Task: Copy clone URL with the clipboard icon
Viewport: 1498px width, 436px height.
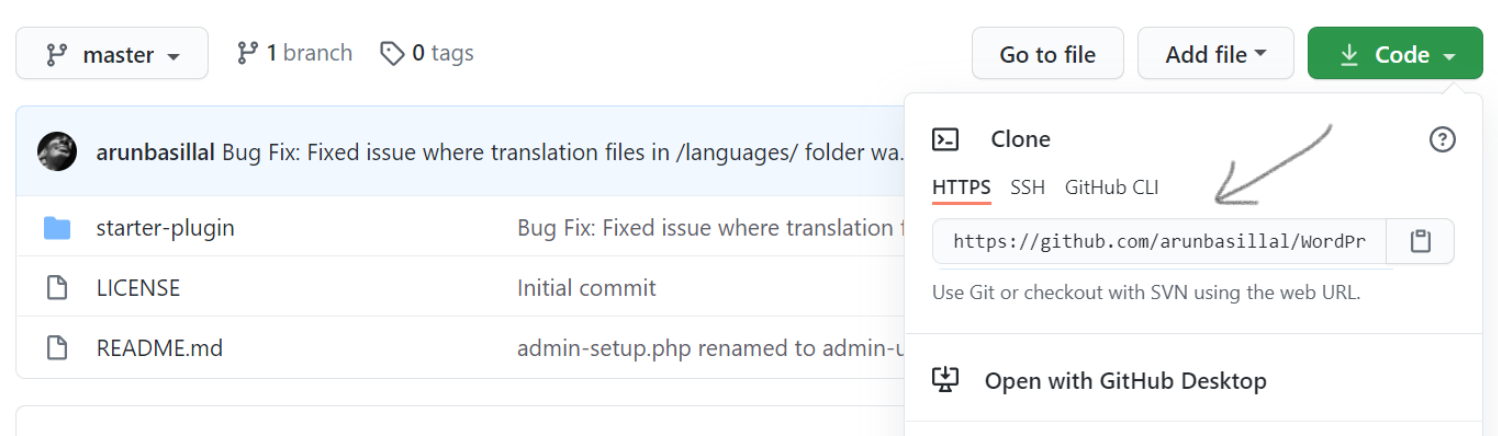Action: coord(1420,241)
